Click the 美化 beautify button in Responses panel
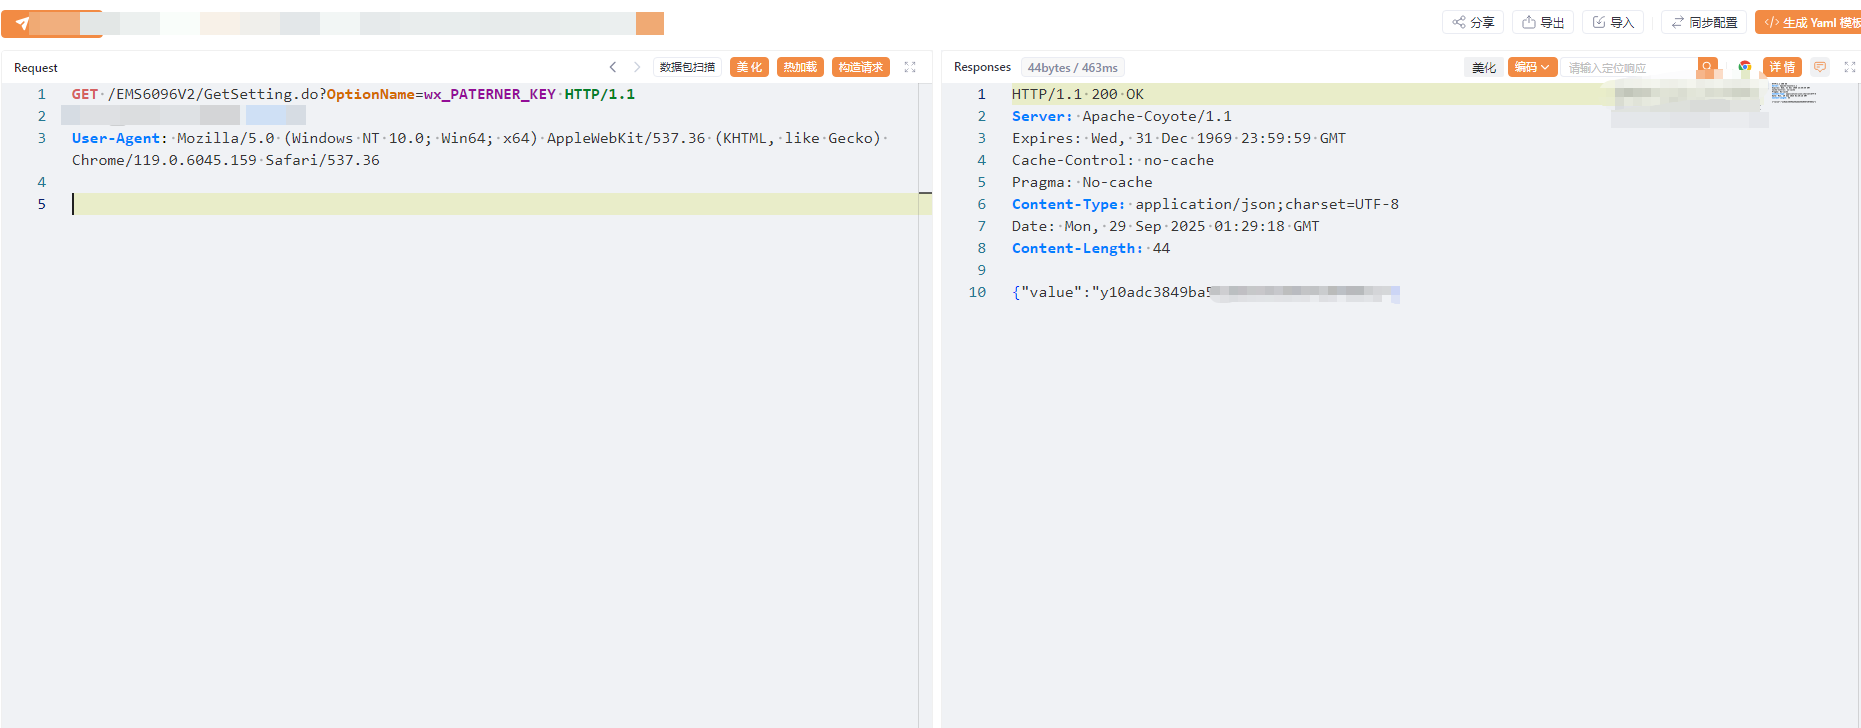This screenshot has width=1861, height=728. (1484, 67)
